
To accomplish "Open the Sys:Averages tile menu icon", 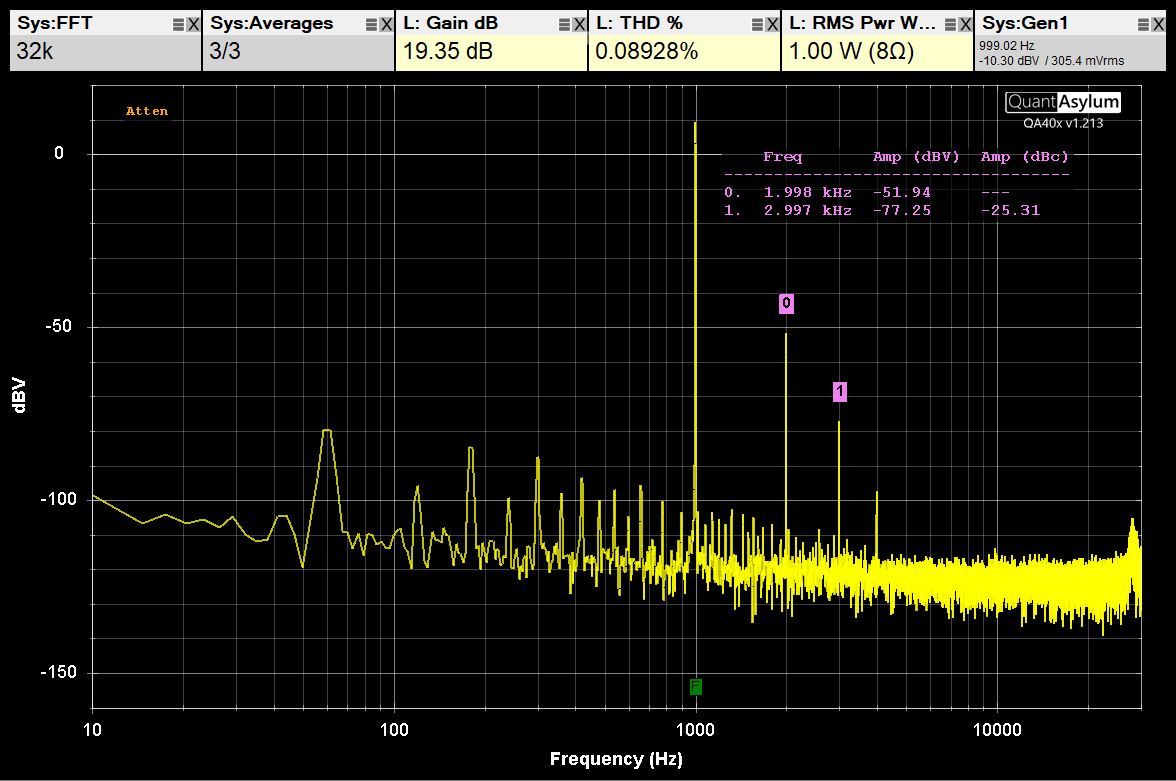I will pyautogui.click(x=371, y=25).
